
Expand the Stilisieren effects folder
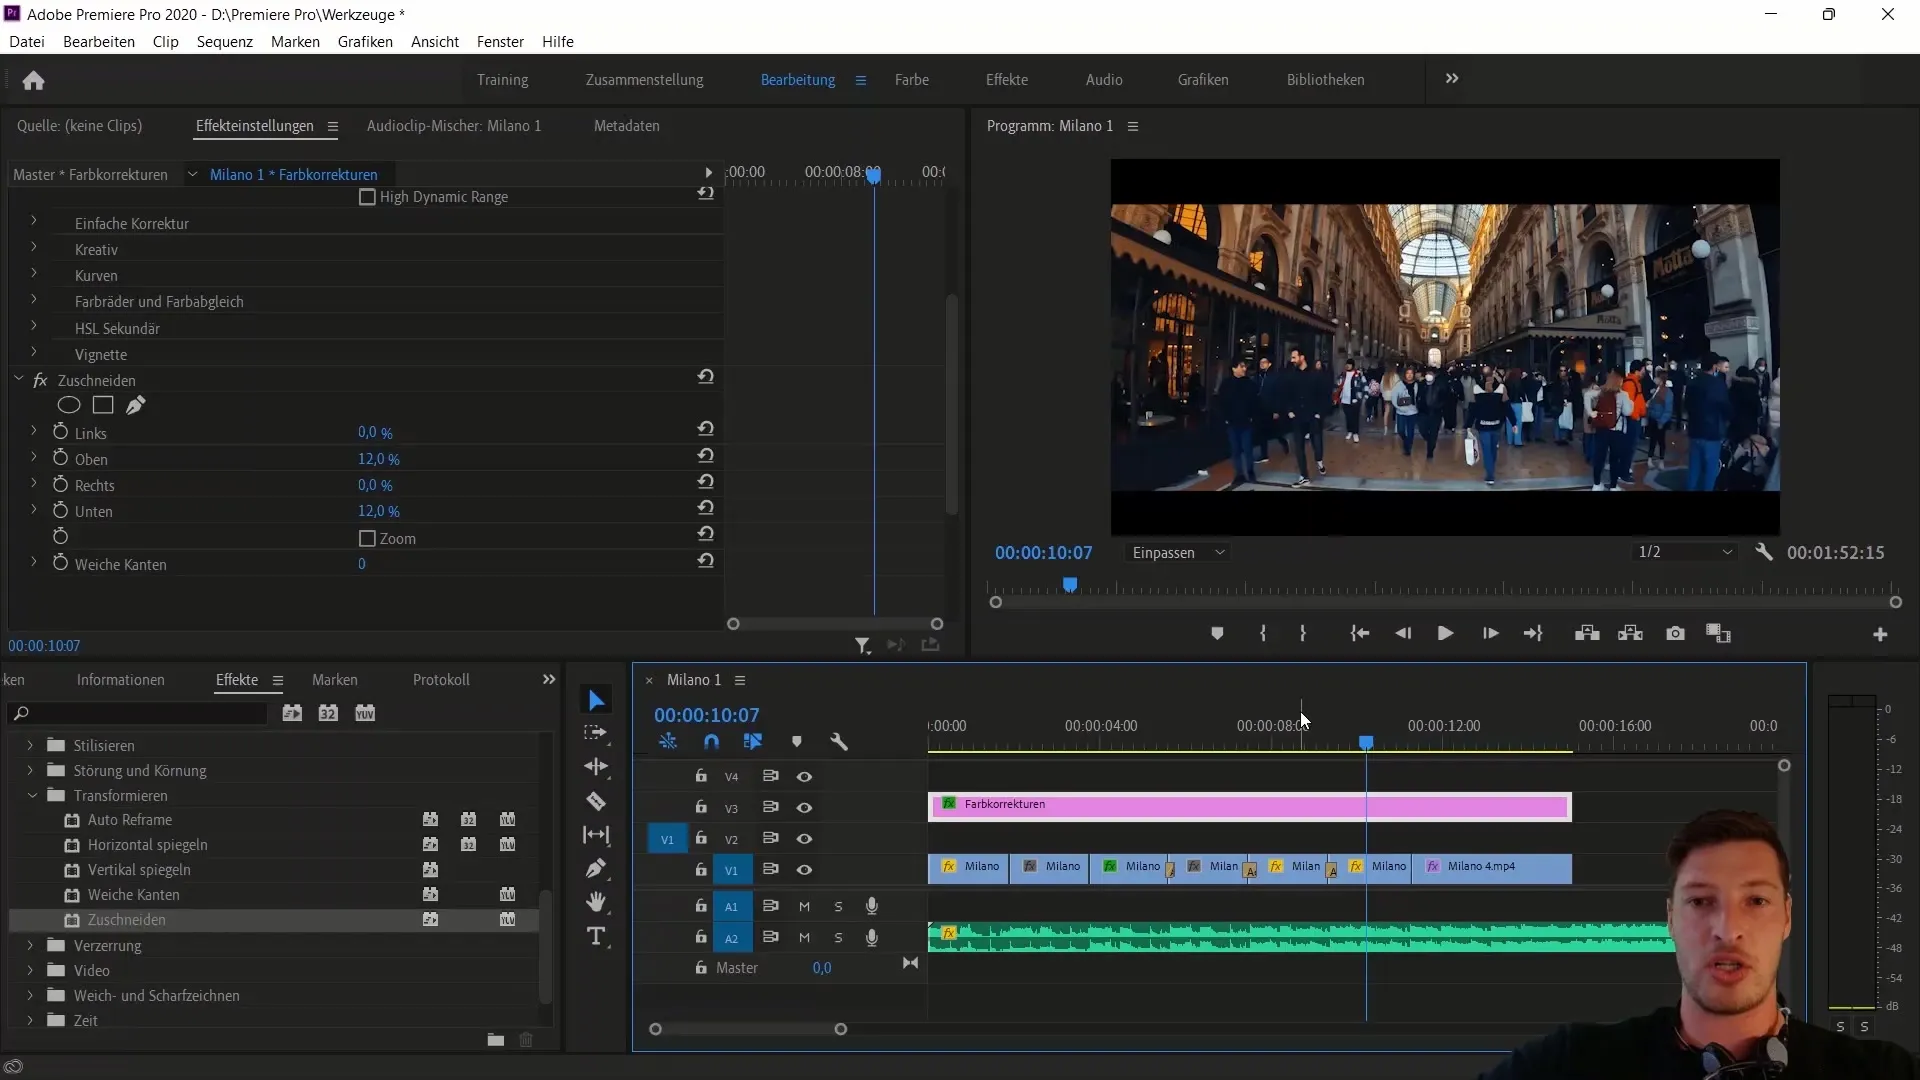[30, 745]
